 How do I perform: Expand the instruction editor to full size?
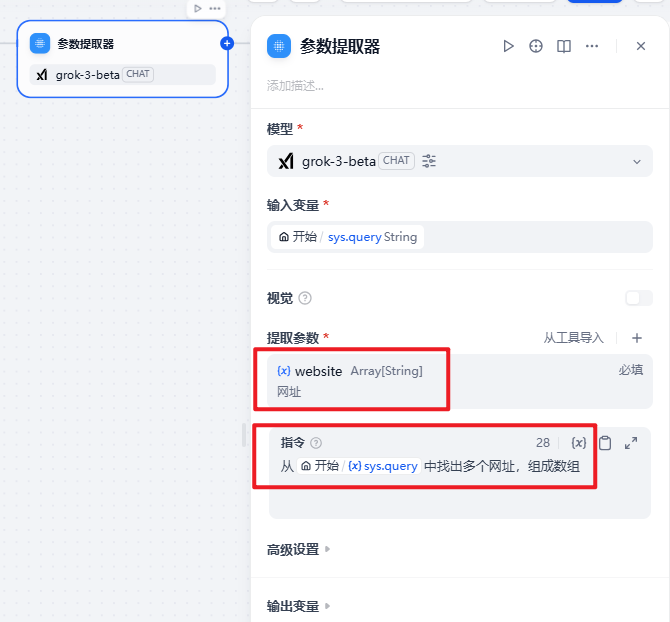631,443
